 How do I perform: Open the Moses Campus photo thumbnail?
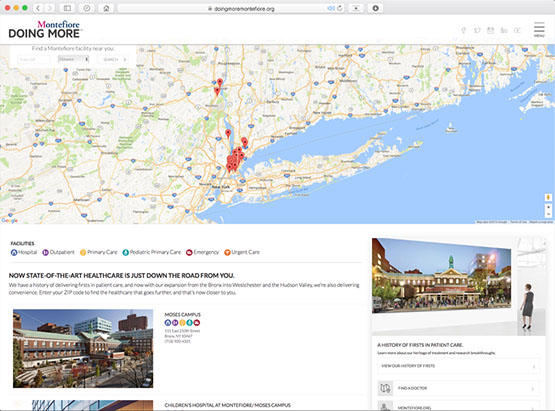point(83,348)
